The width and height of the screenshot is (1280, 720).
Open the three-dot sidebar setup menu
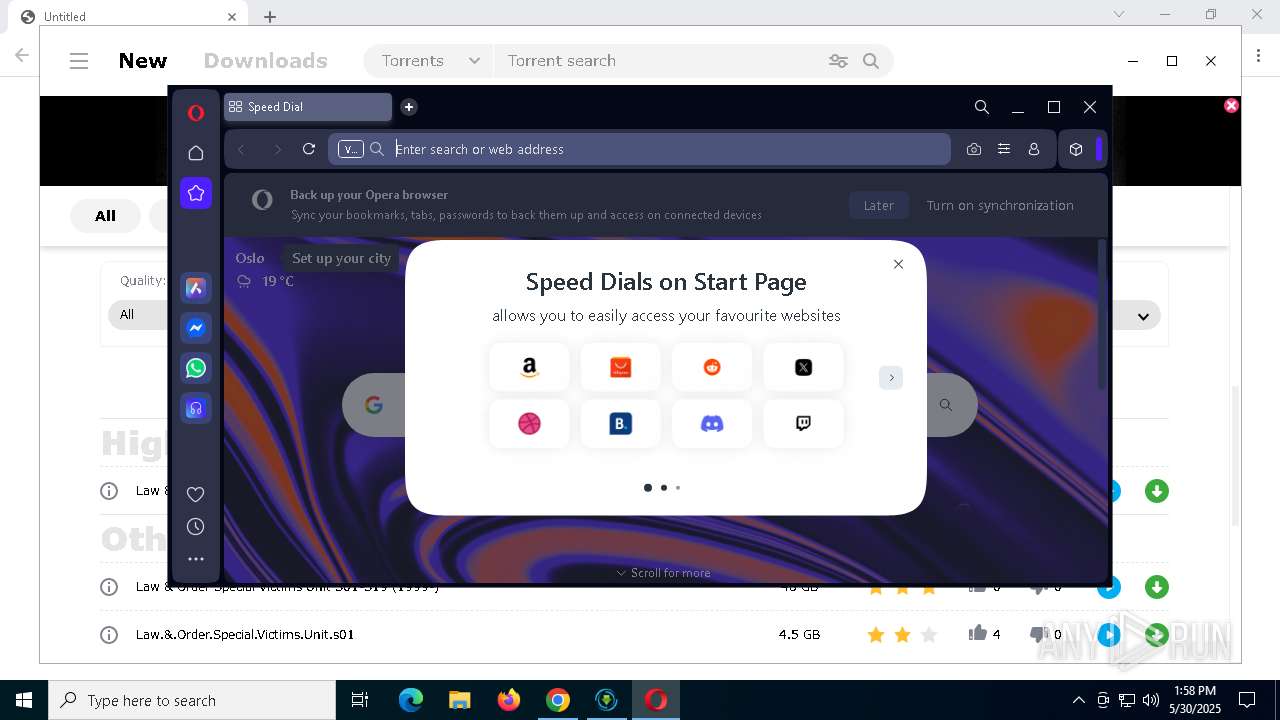tap(196, 559)
